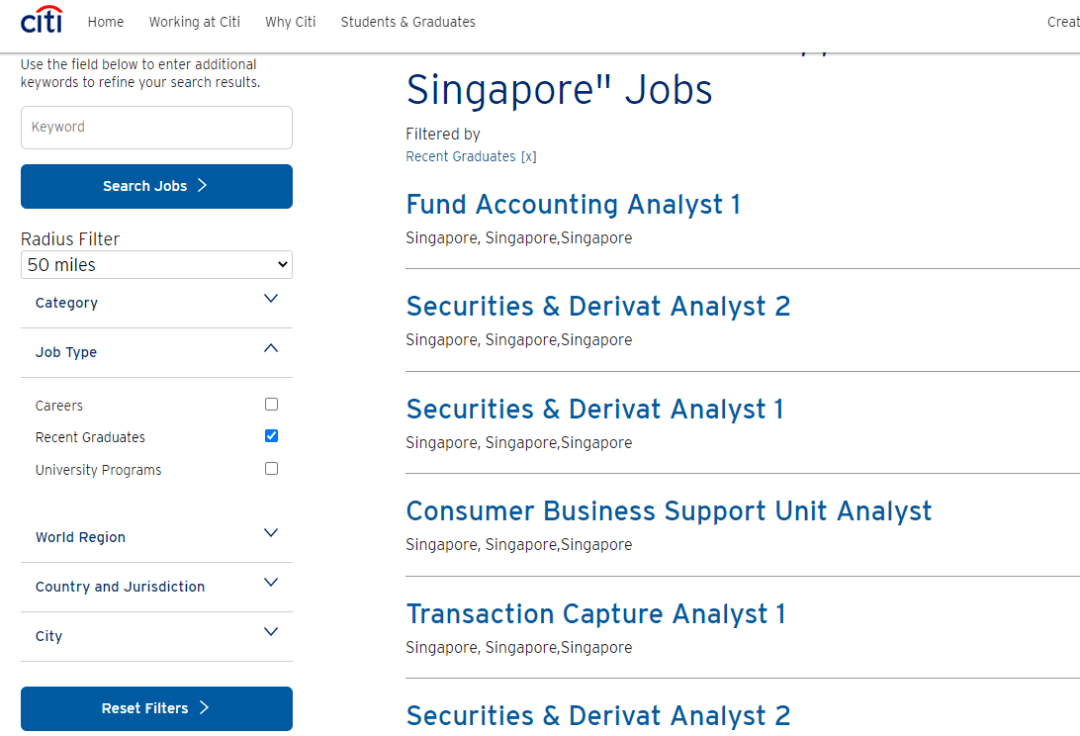Expand Country and Jurisdiction filter
The height and width of the screenshot is (736, 1080).
(x=270, y=583)
